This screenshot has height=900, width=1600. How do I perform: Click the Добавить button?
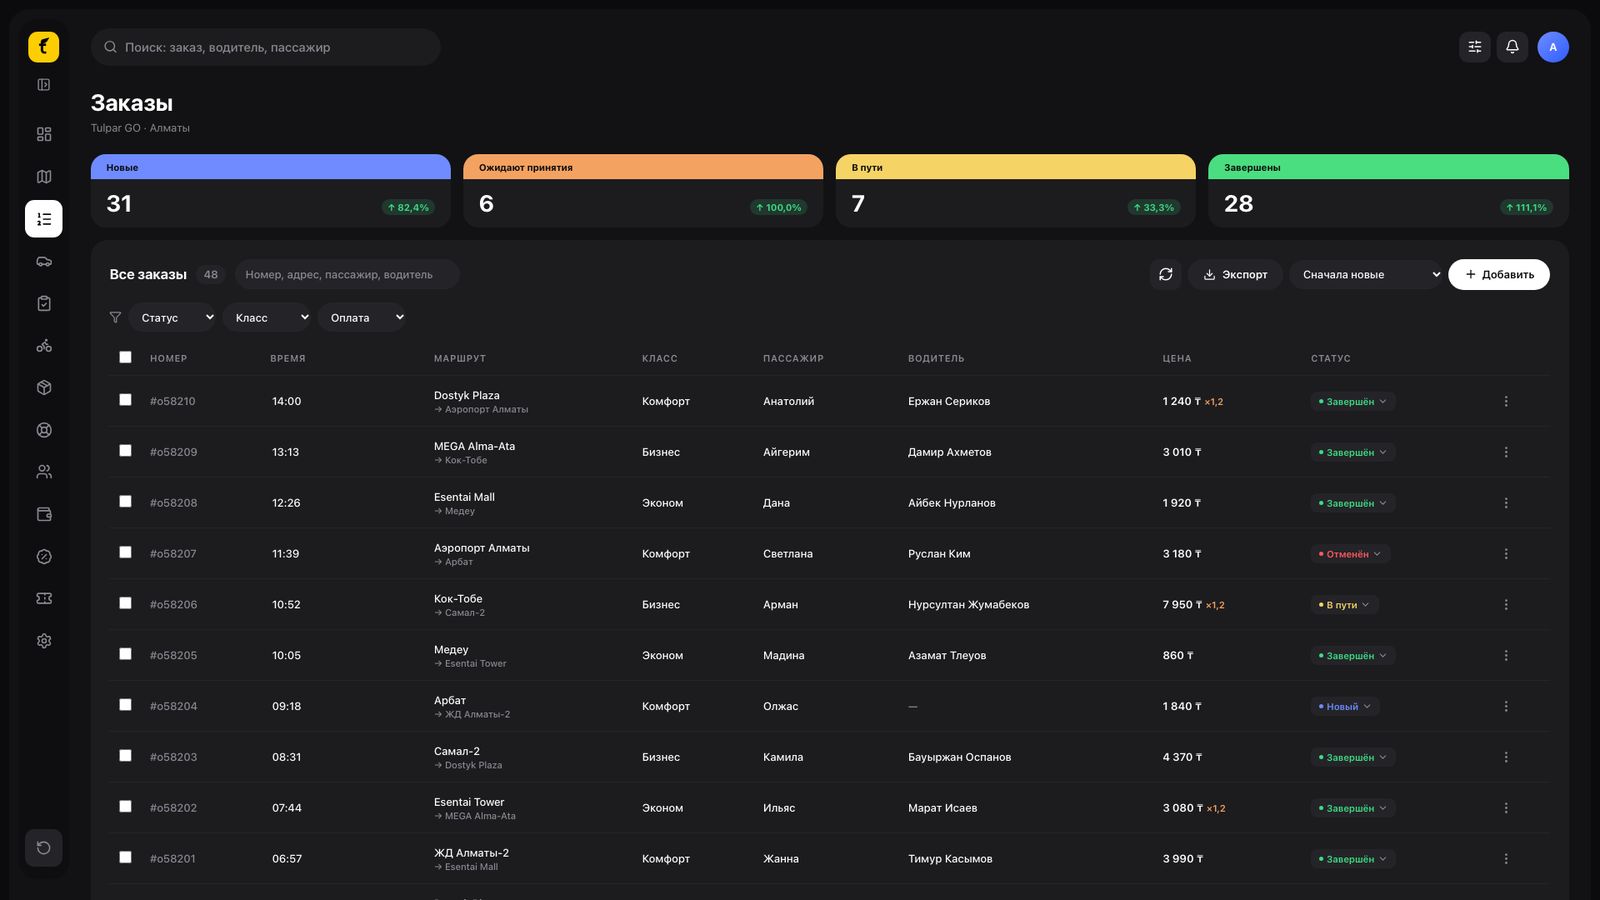pos(1499,274)
